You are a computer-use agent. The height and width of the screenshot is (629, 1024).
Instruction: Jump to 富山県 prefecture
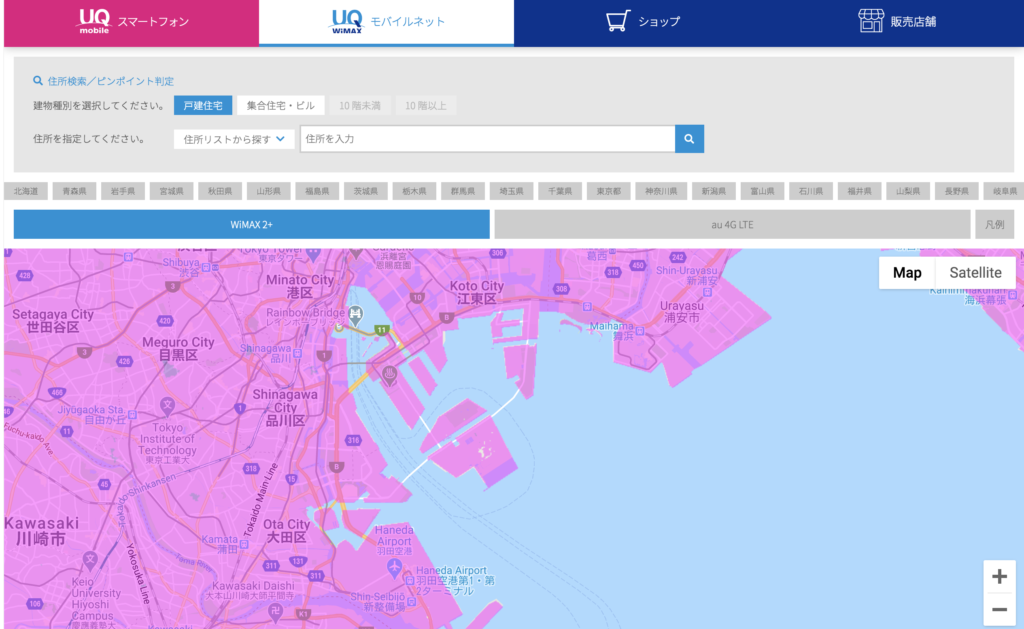click(x=762, y=191)
